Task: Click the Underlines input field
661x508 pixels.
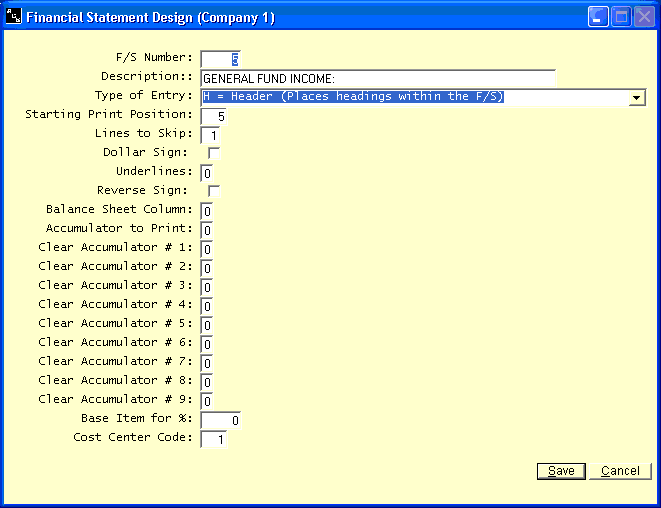Action: [207, 173]
